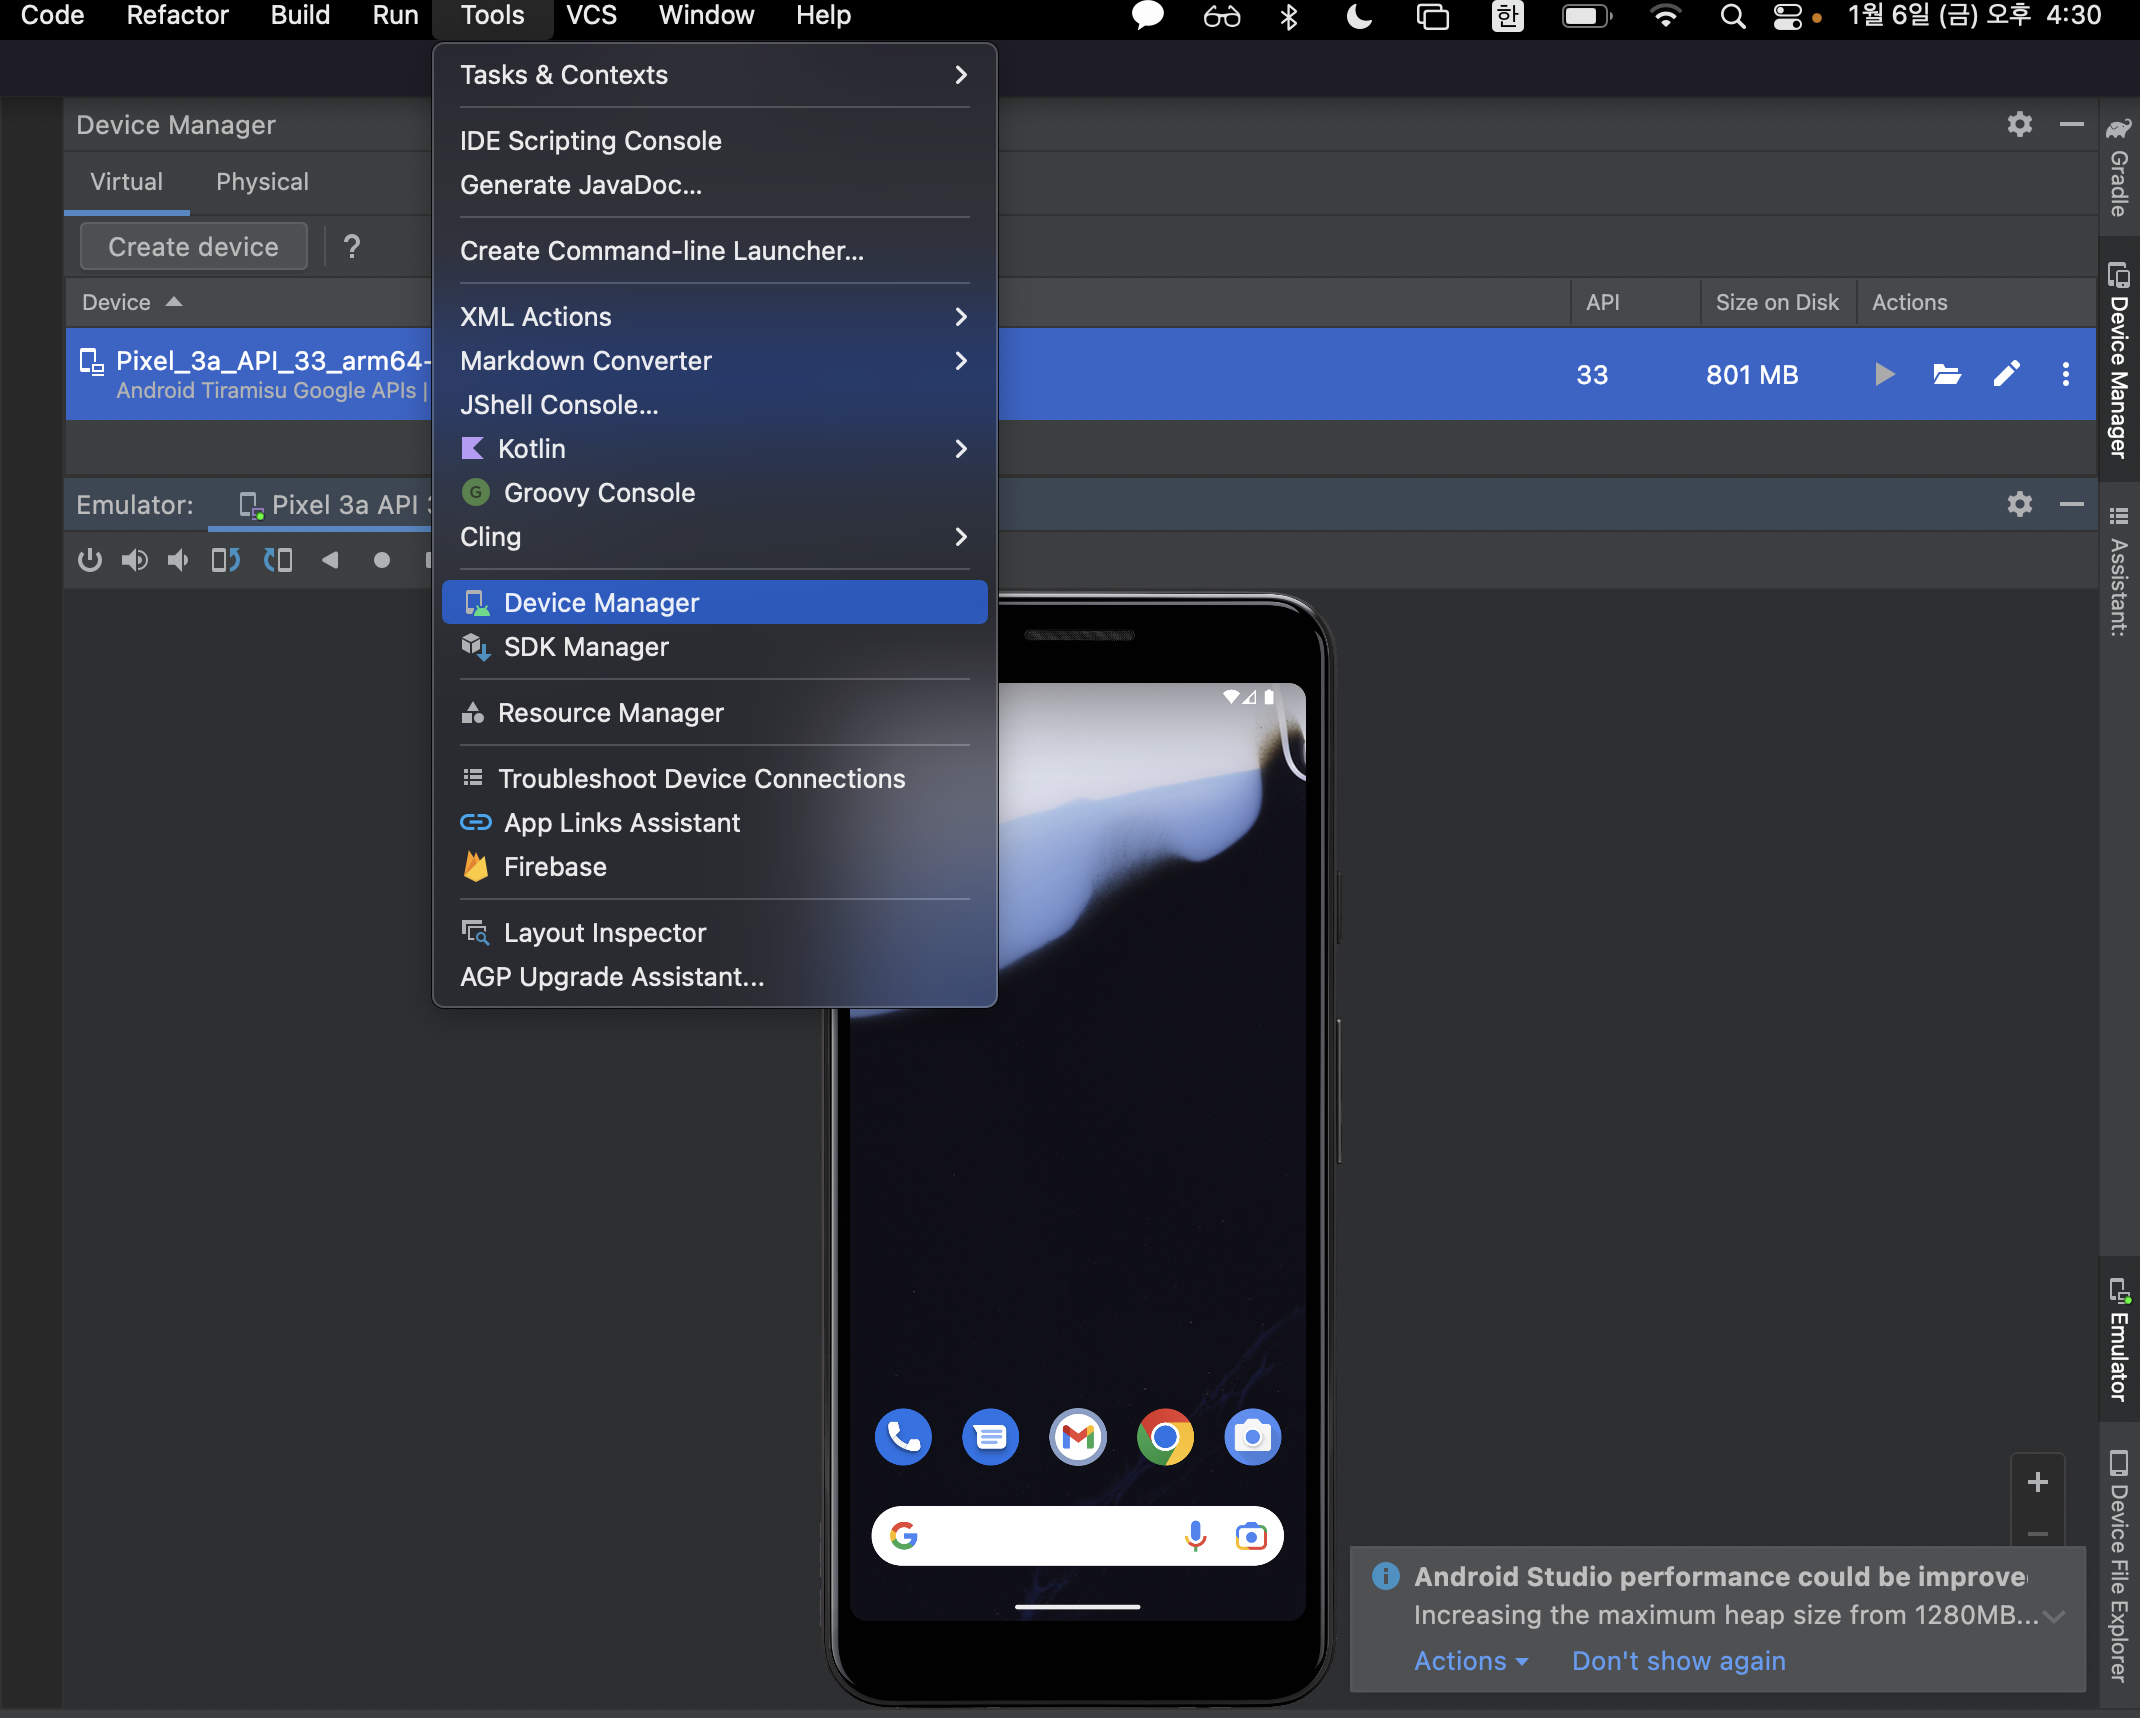Zoom in the emulator with plus button

tap(2037, 1482)
